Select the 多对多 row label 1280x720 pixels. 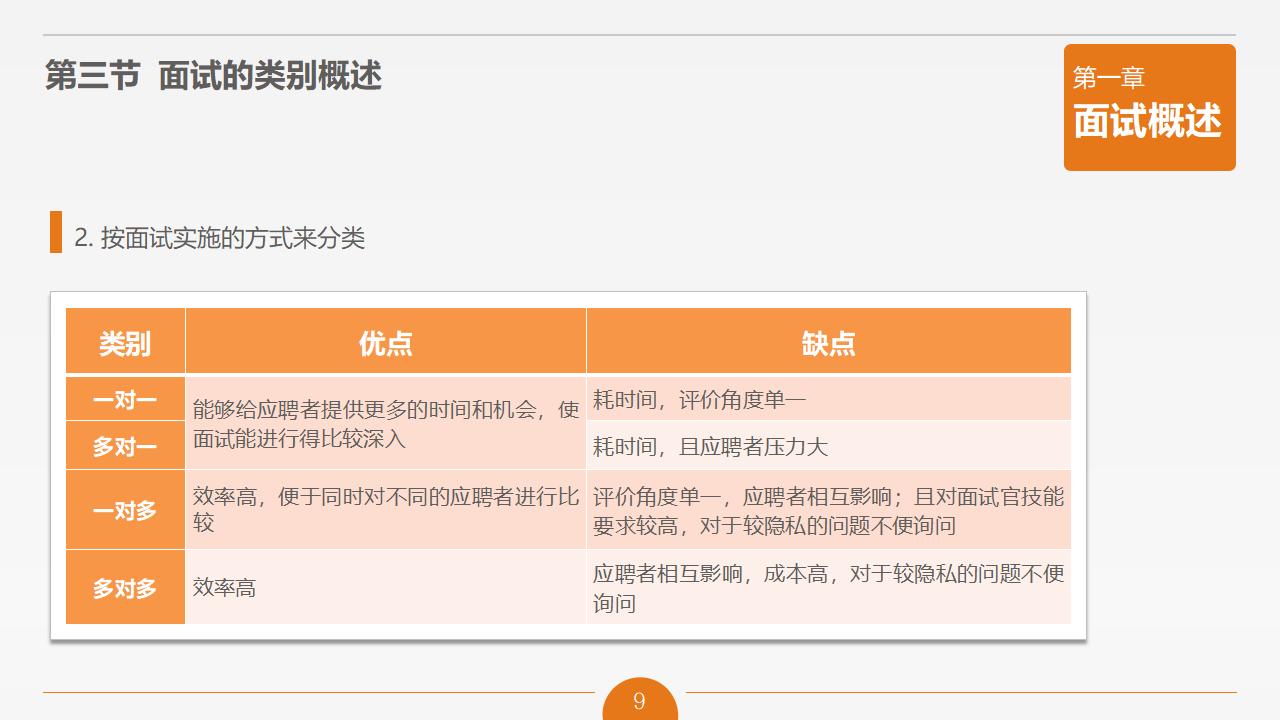click(x=125, y=587)
